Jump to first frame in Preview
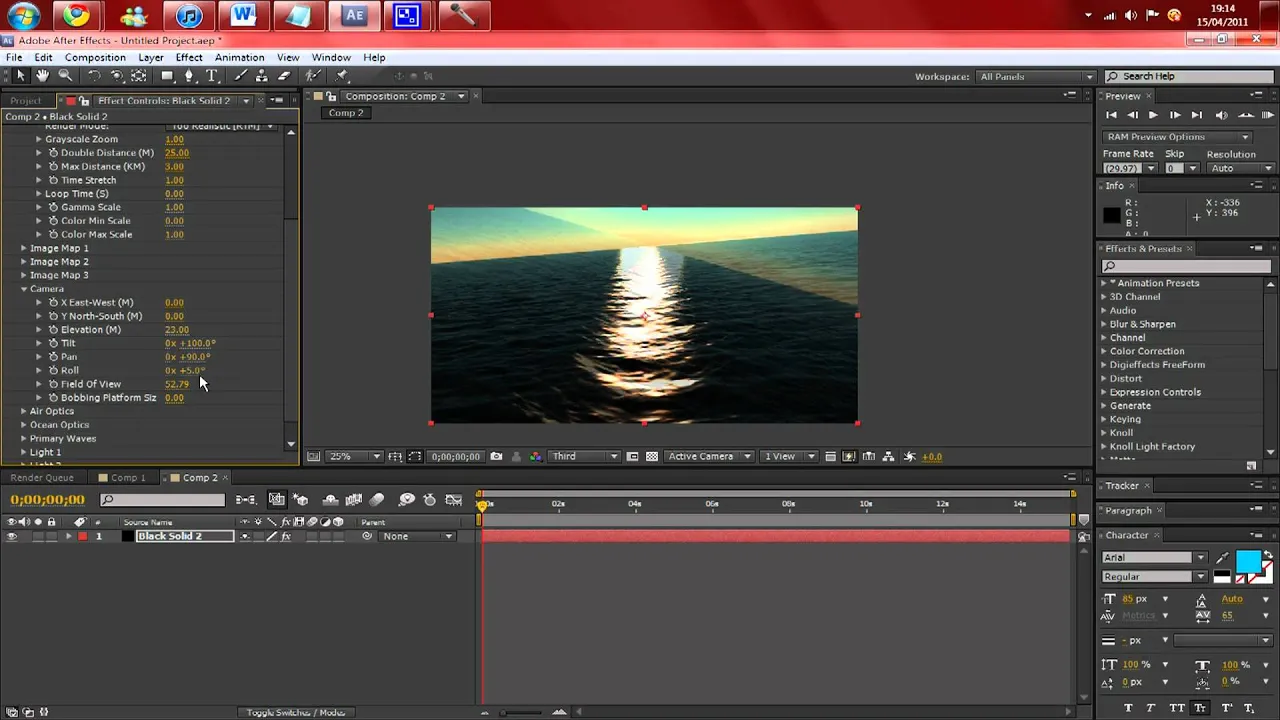This screenshot has height=720, width=1280. point(1111,115)
